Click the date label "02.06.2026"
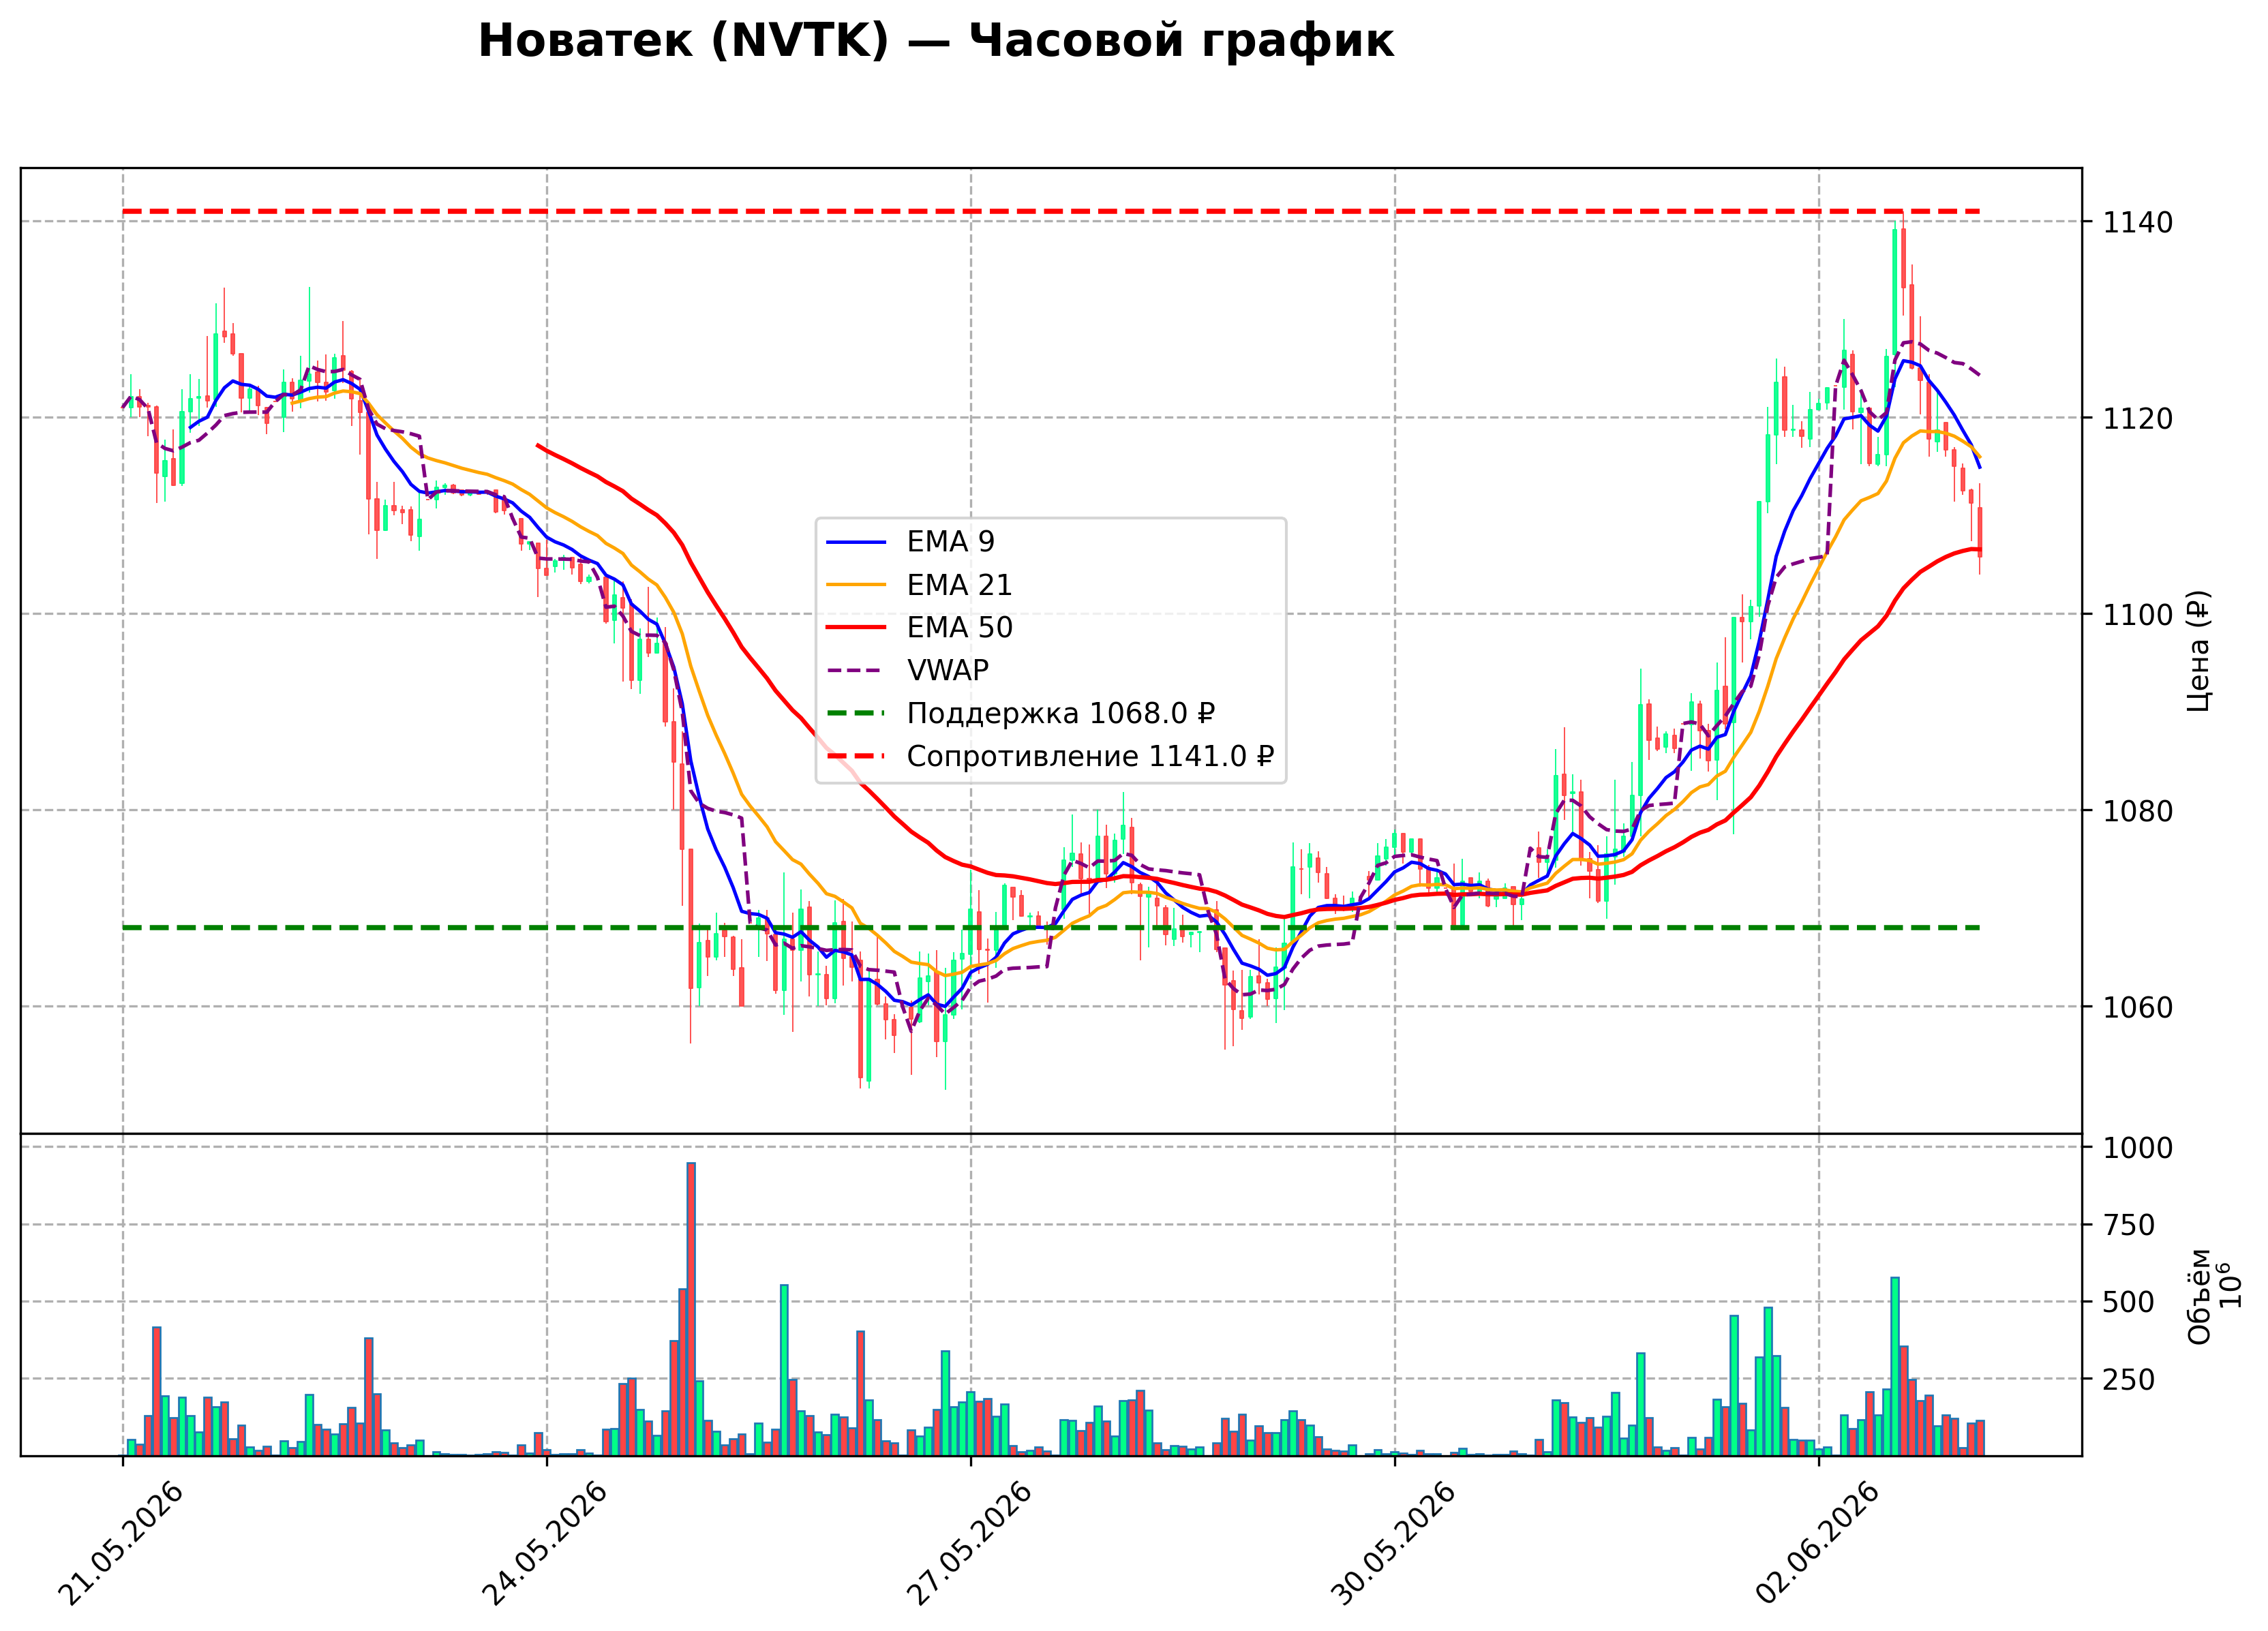The height and width of the screenshot is (1631, 2268). (x=1817, y=1544)
